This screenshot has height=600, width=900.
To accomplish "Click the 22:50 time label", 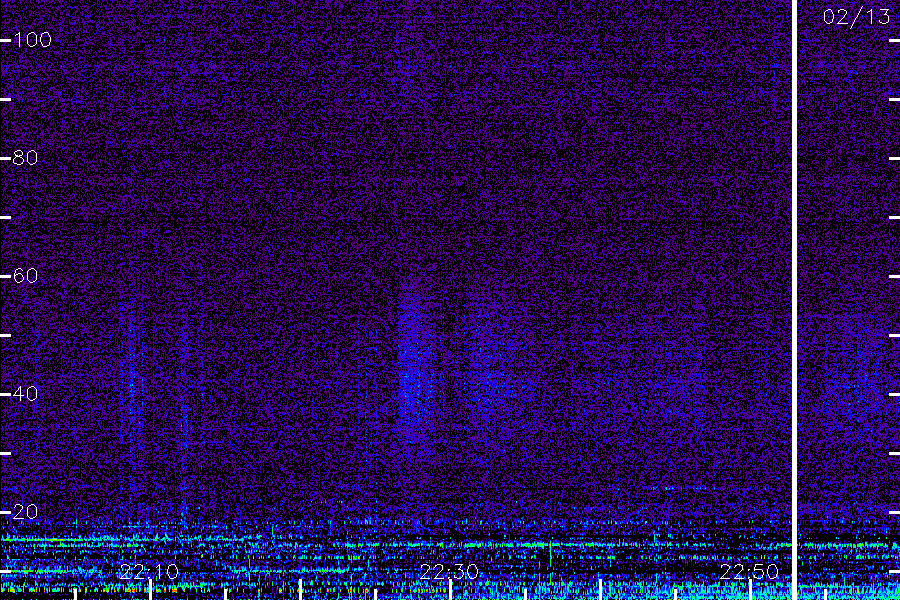I will click(x=749, y=571).
